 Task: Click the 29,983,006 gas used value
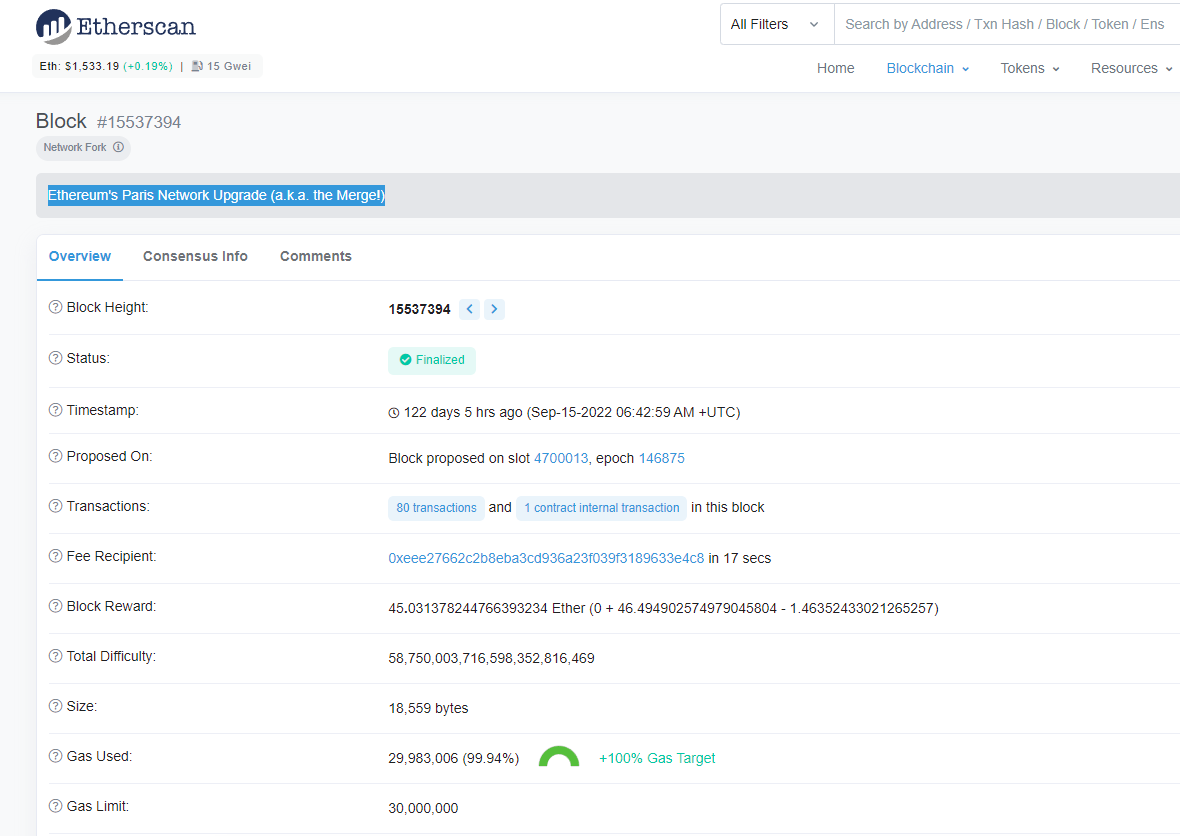[x=454, y=758]
